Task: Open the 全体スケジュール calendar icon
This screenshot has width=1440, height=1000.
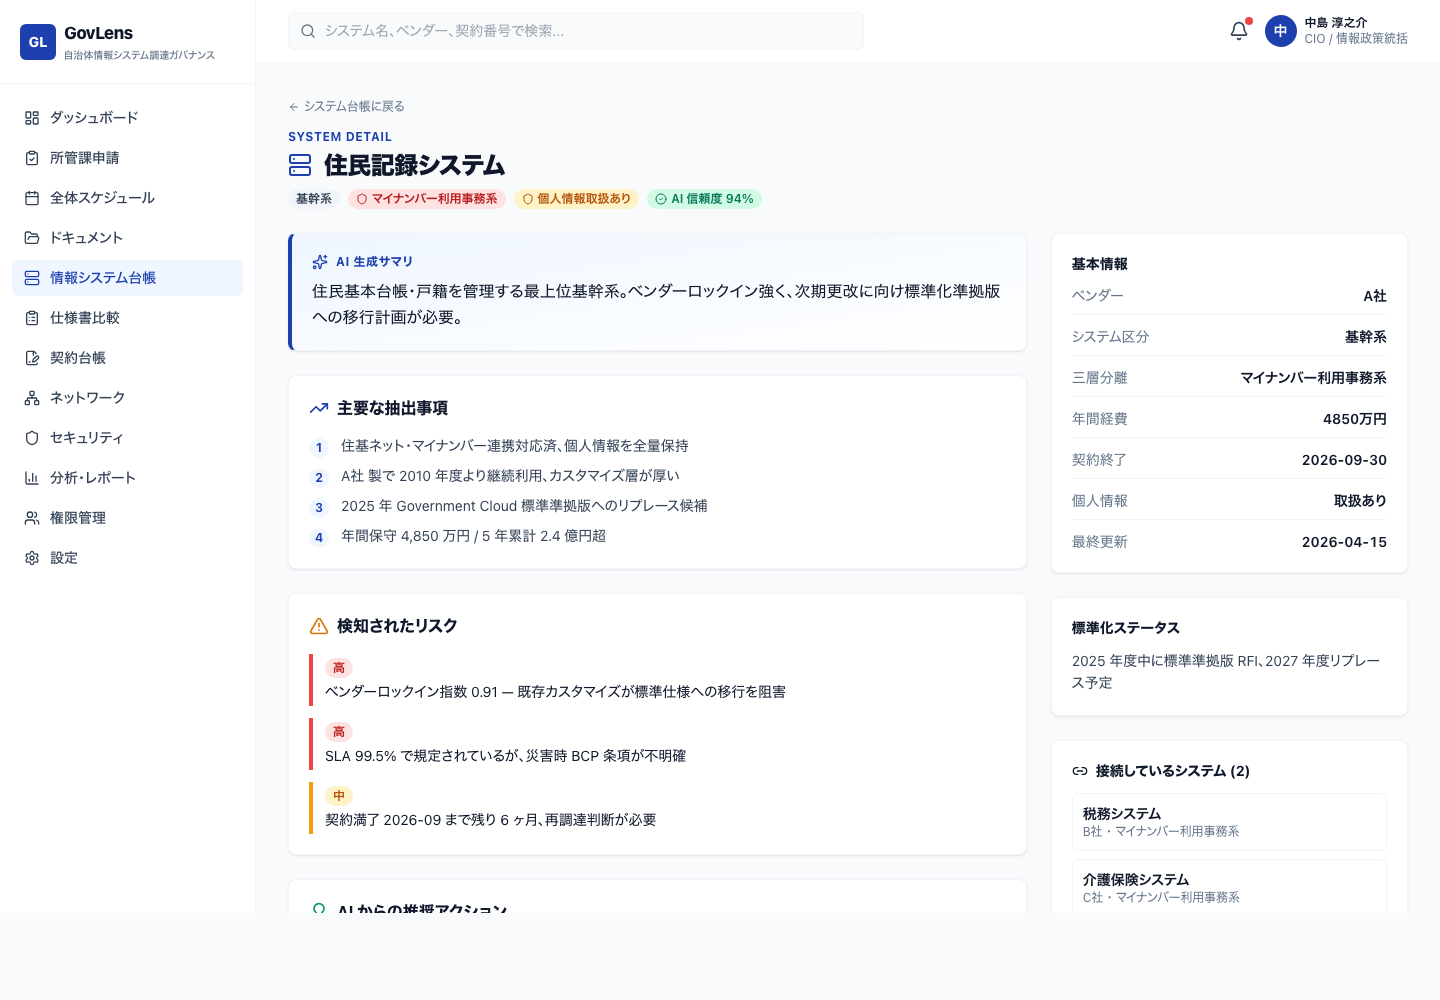Action: pyautogui.click(x=31, y=197)
